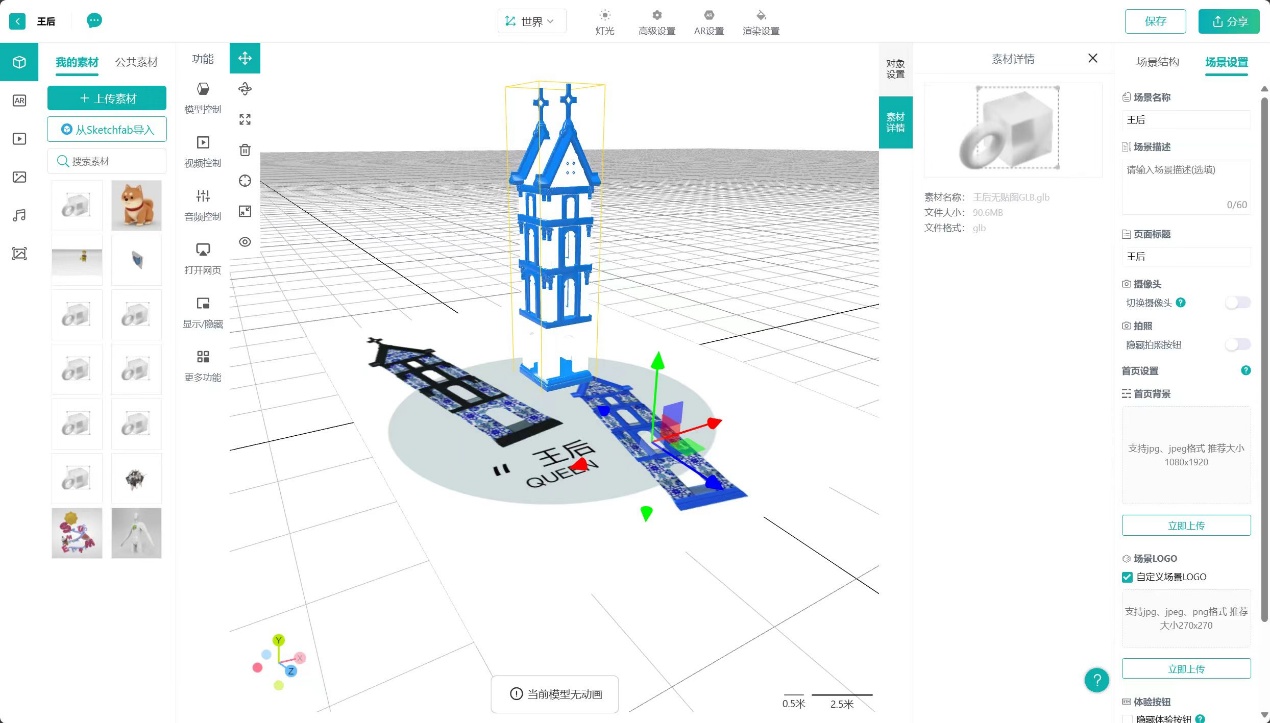Open the 灯光 lighting settings
The width and height of the screenshot is (1270, 723).
coord(605,21)
